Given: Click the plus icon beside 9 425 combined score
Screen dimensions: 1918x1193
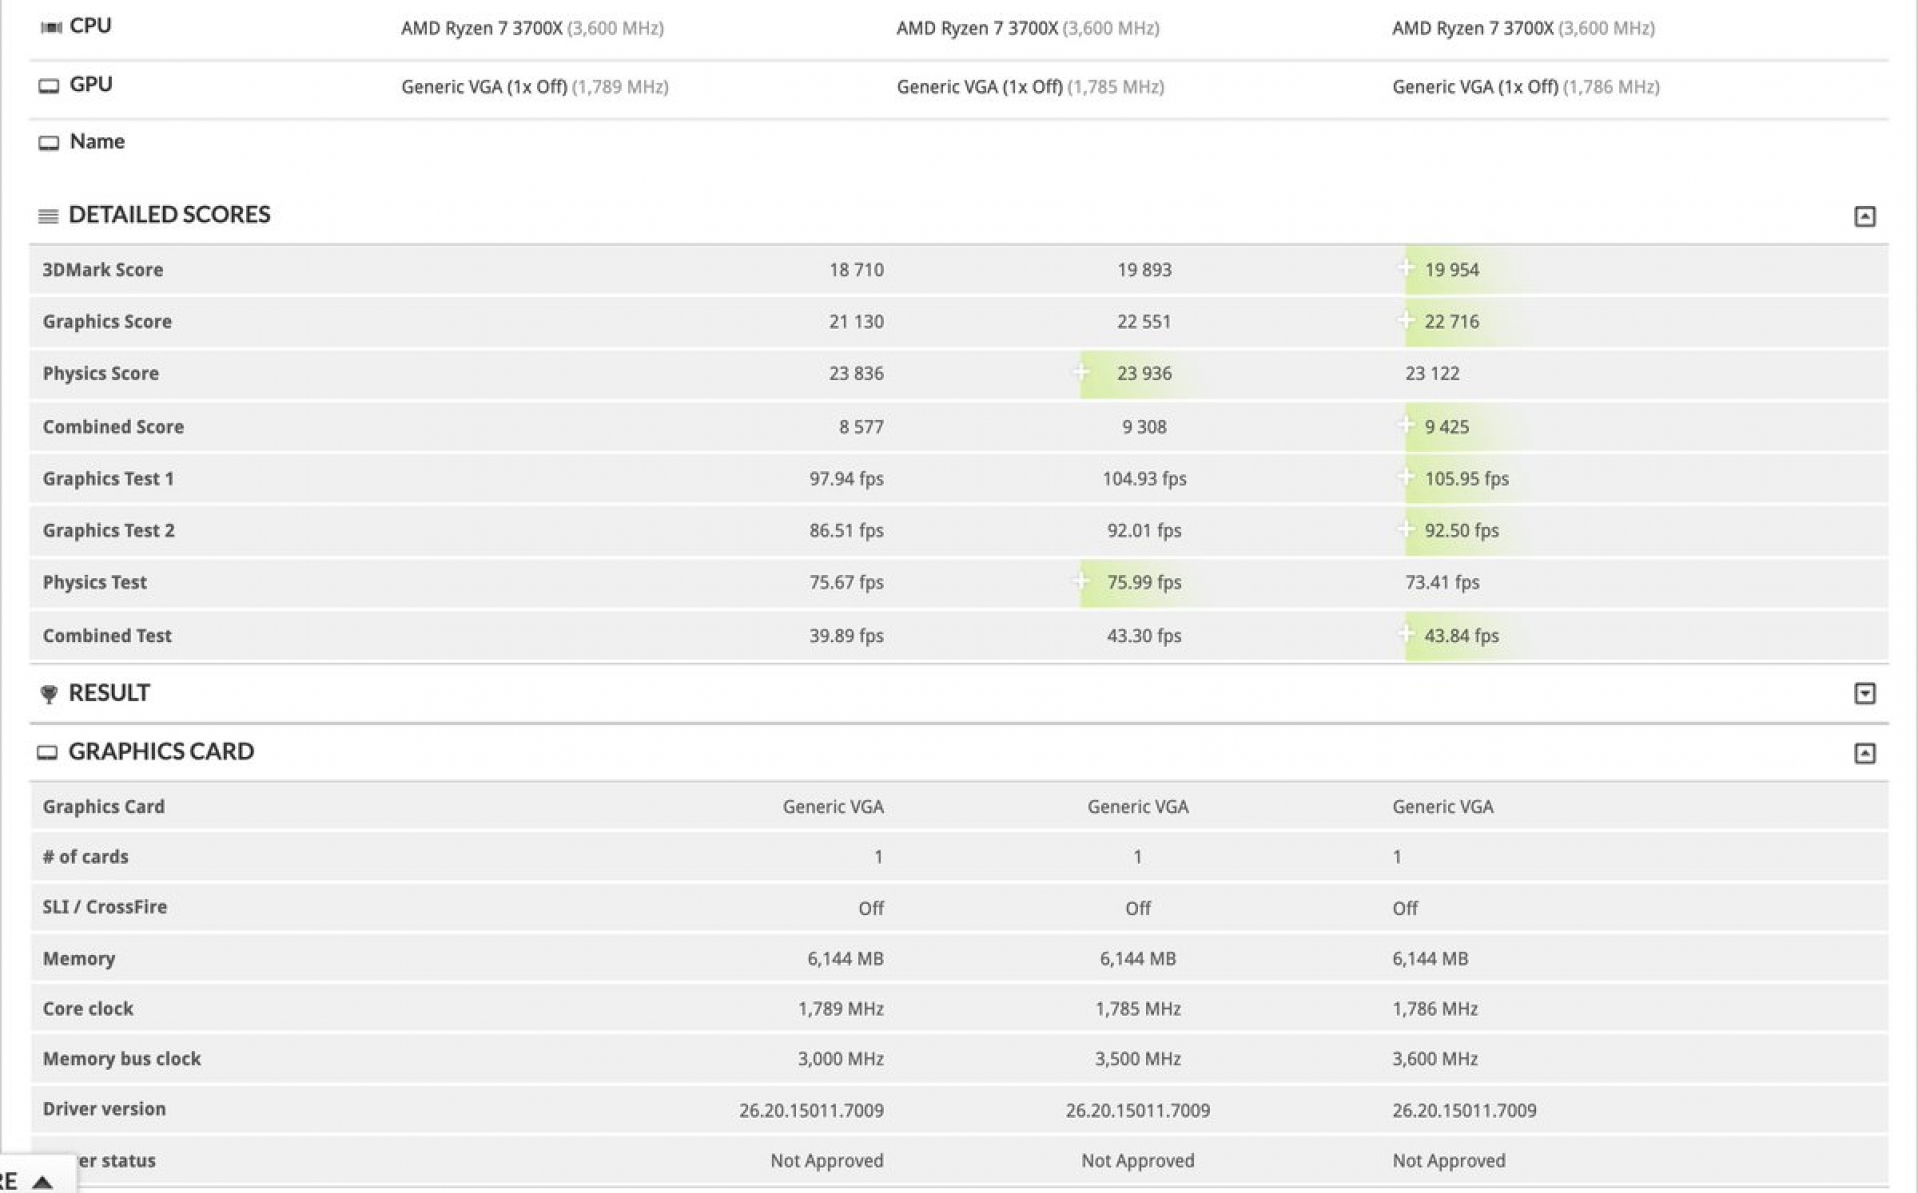Looking at the screenshot, I should pos(1406,425).
